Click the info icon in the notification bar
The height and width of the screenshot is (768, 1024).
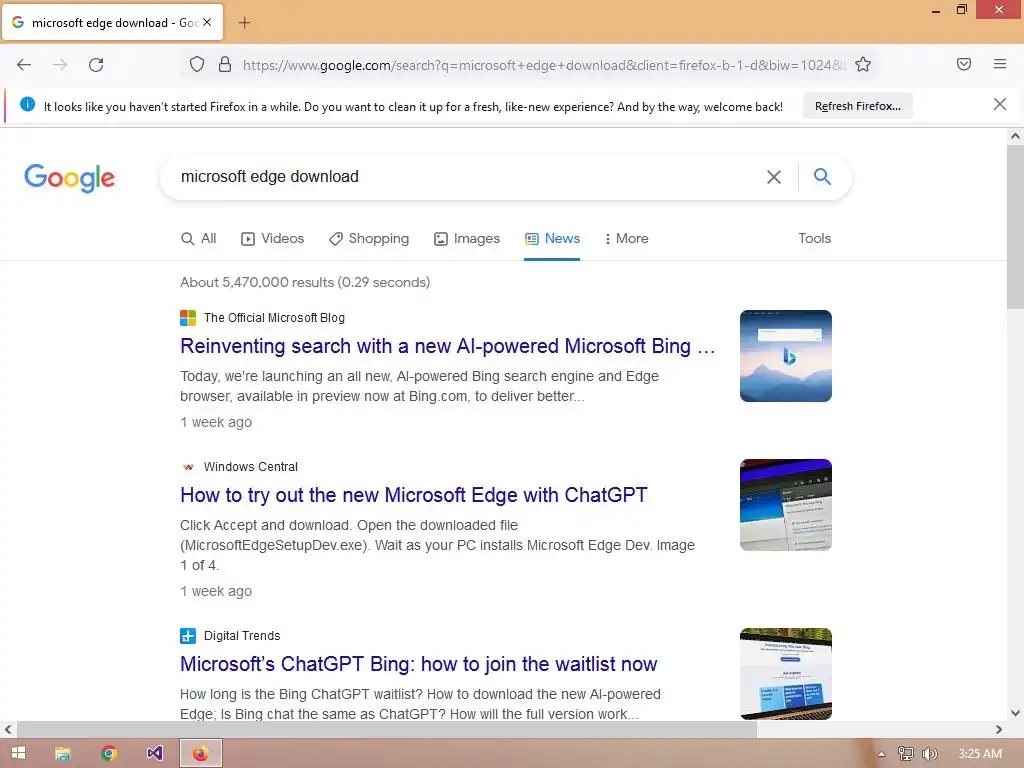coord(27,104)
